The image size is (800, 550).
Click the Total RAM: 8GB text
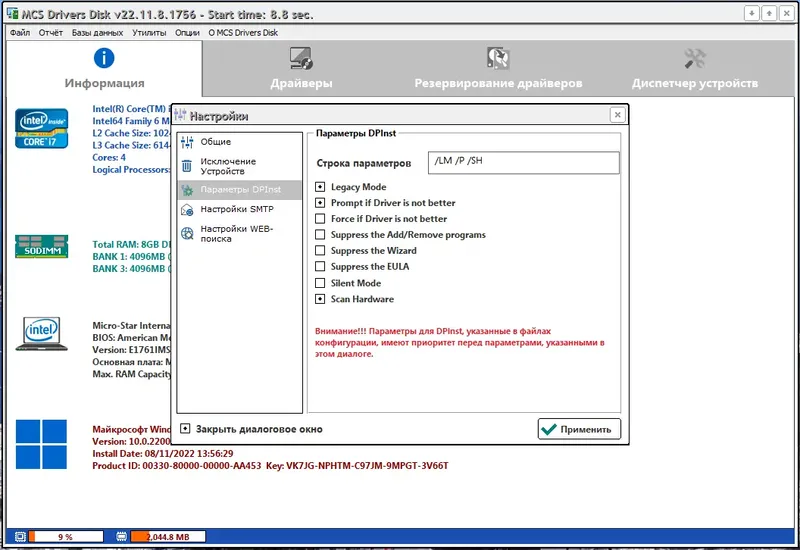131,244
